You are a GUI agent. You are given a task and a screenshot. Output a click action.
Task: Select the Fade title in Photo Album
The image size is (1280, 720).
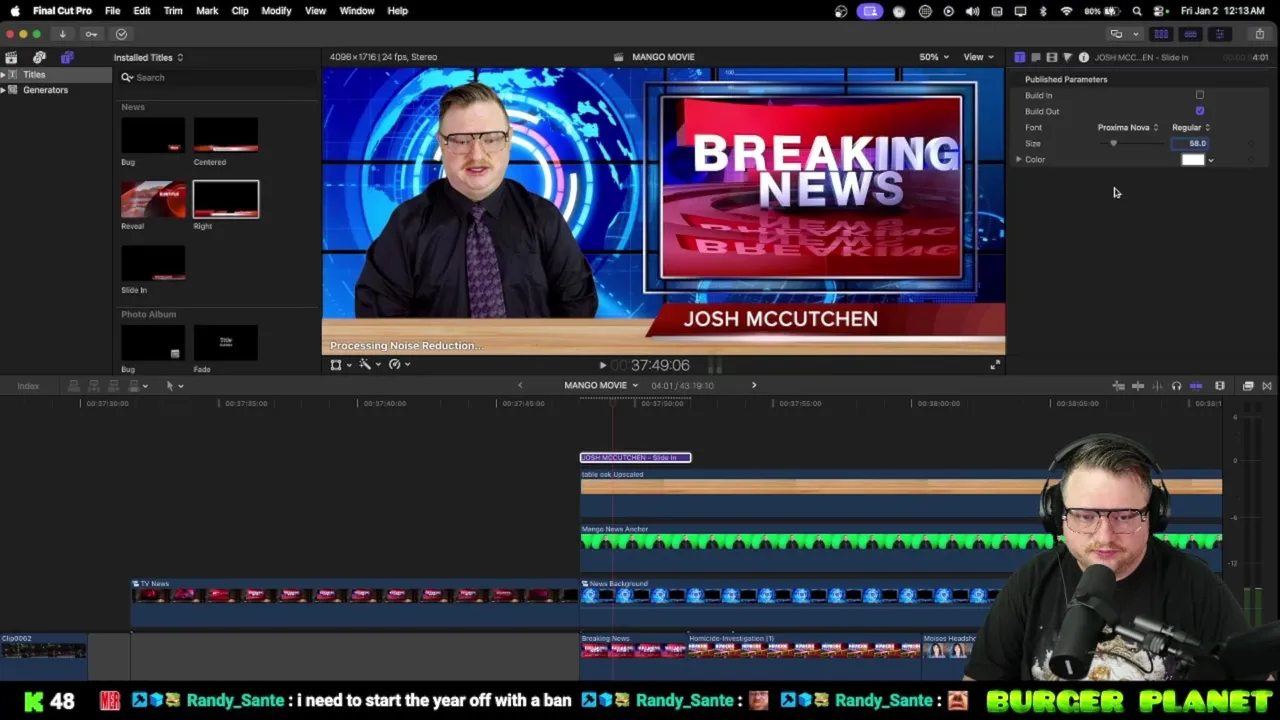225,343
